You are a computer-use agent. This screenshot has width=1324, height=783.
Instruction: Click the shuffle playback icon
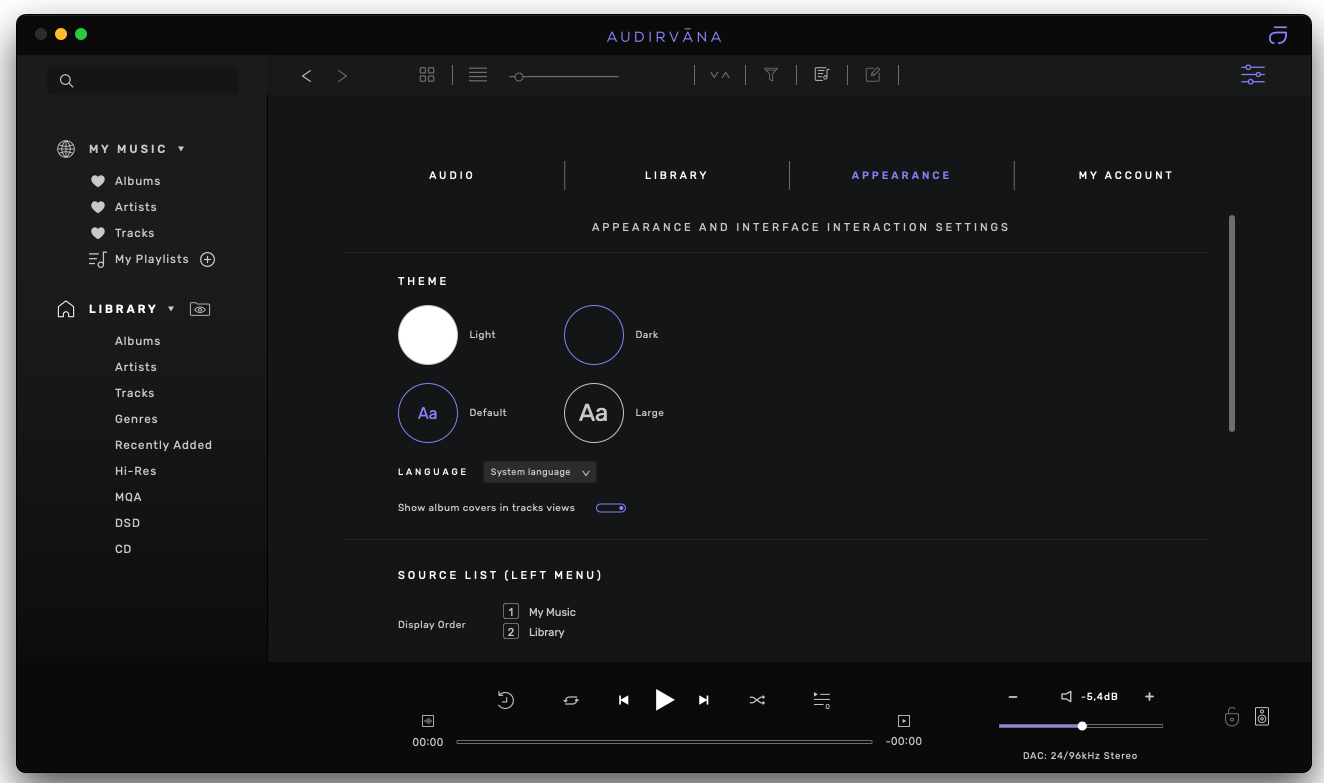(757, 700)
